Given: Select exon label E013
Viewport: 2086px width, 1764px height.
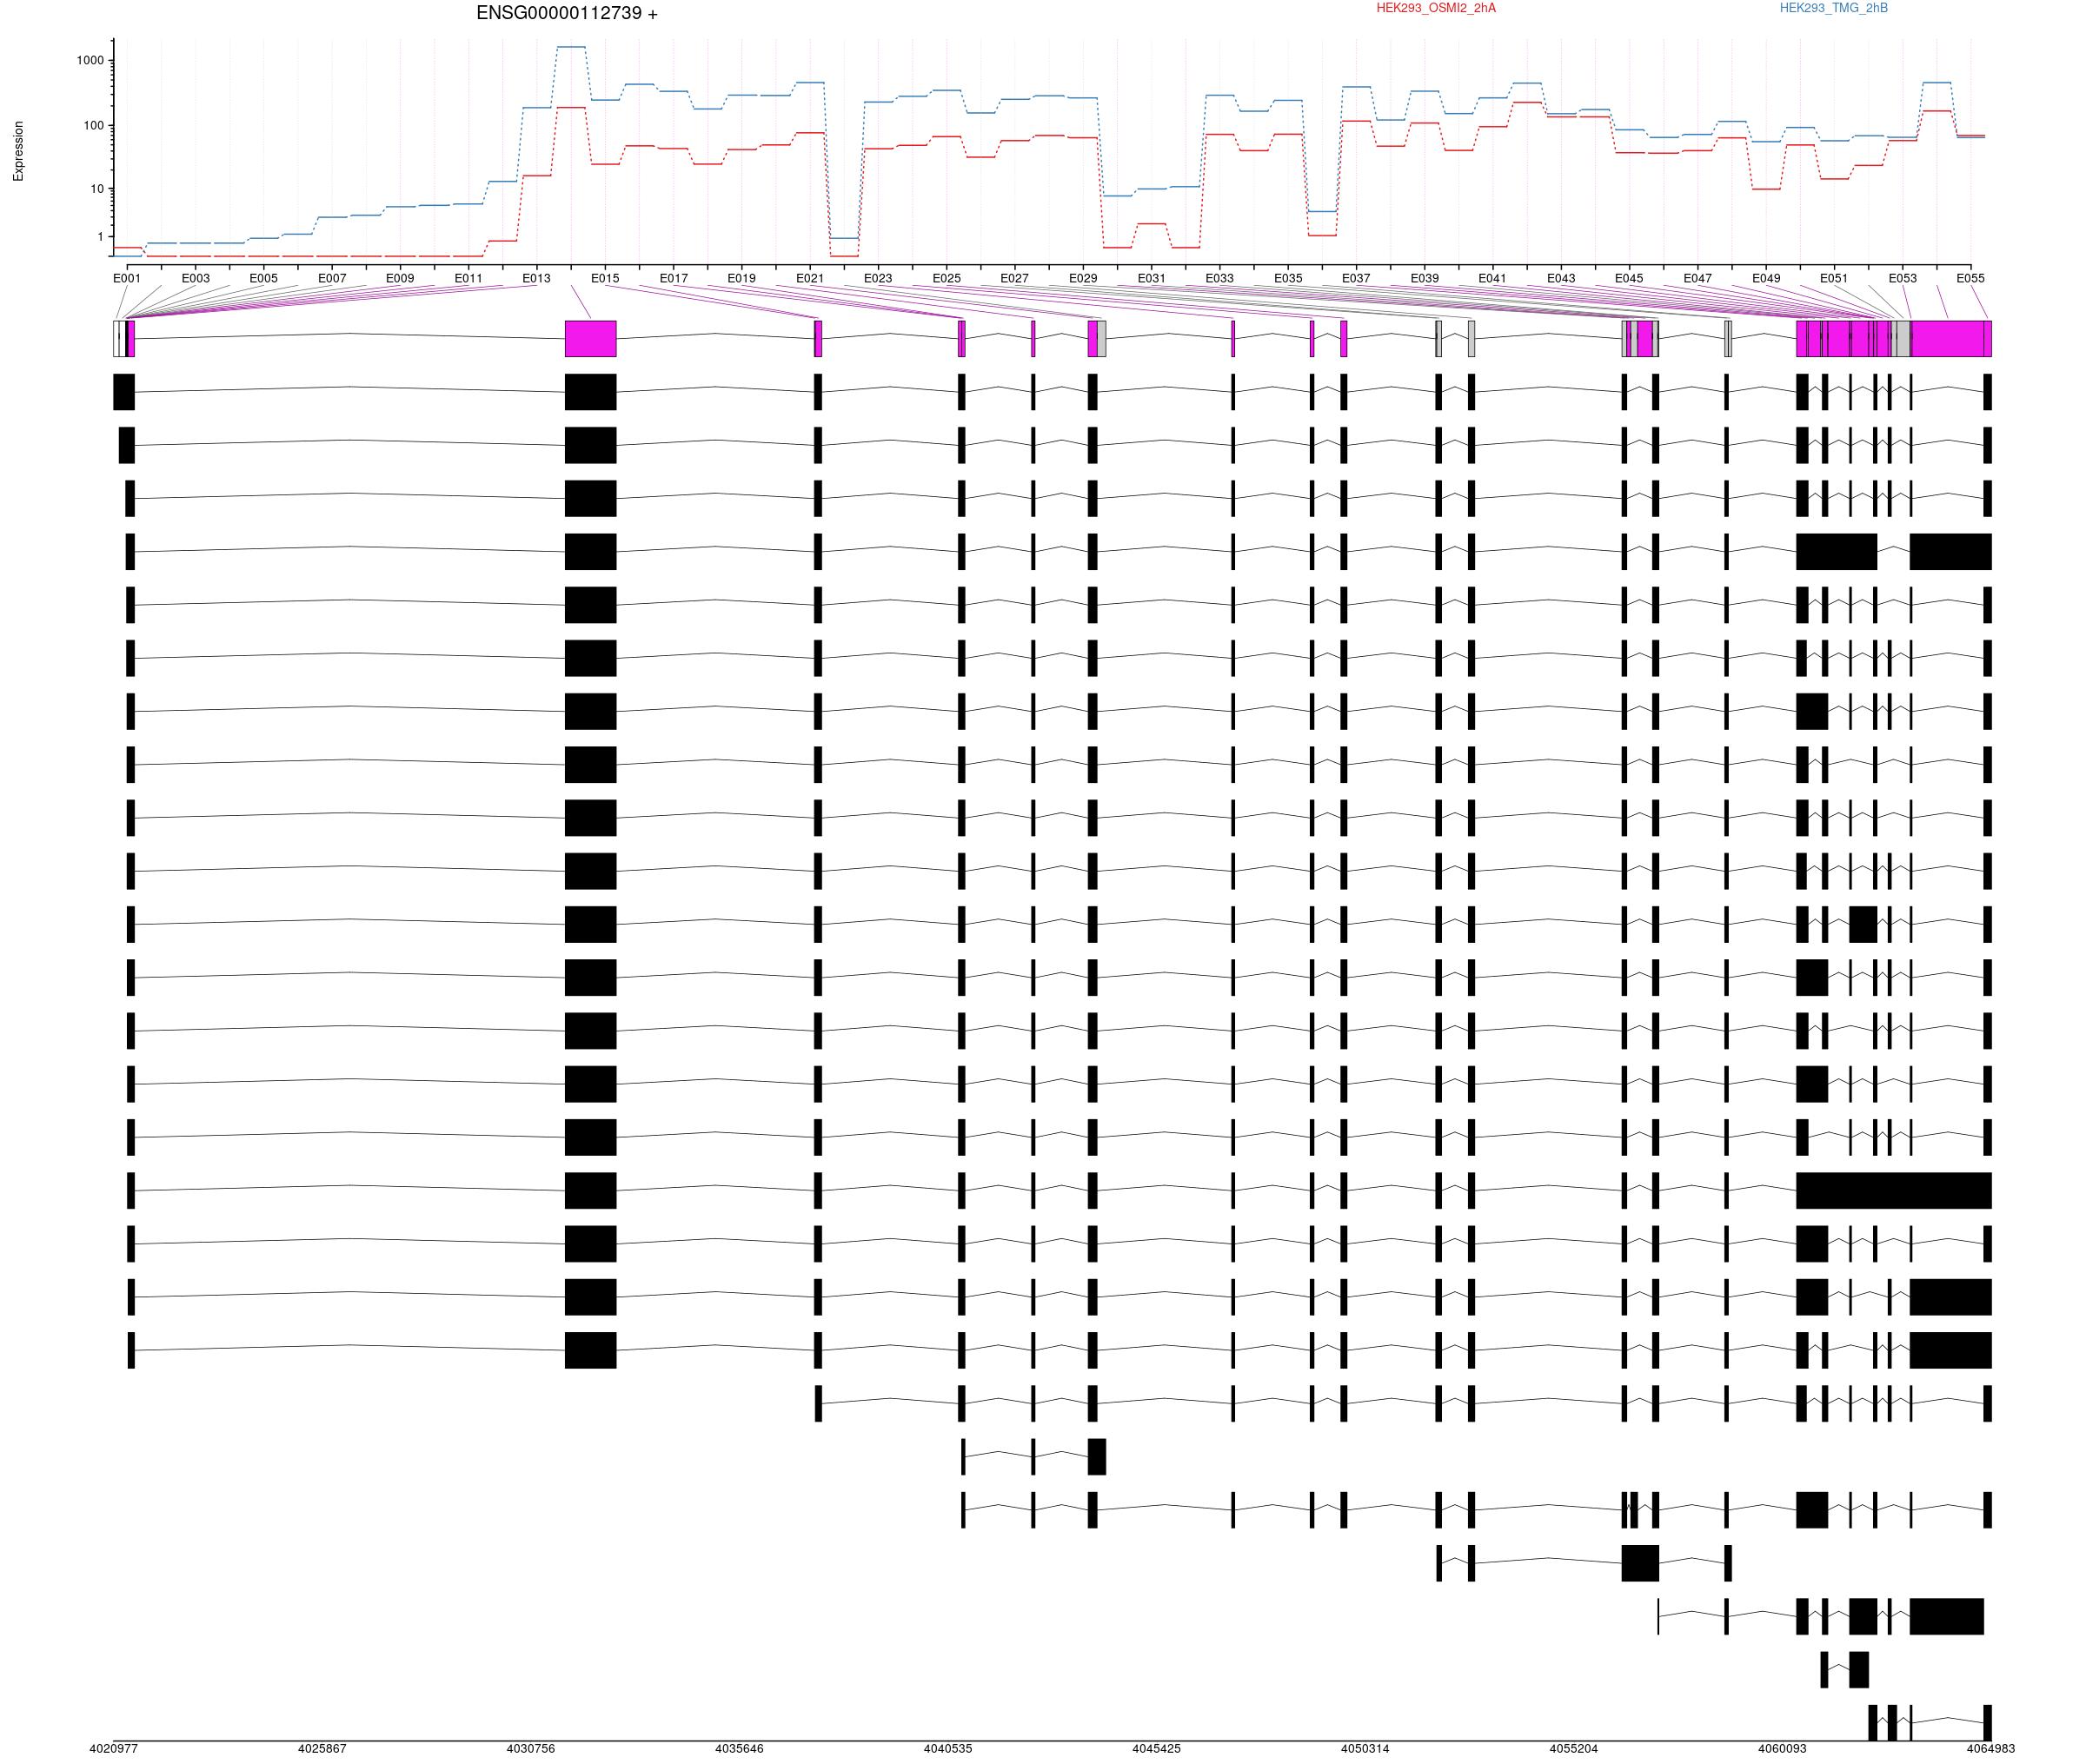Looking at the screenshot, I should 537,278.
